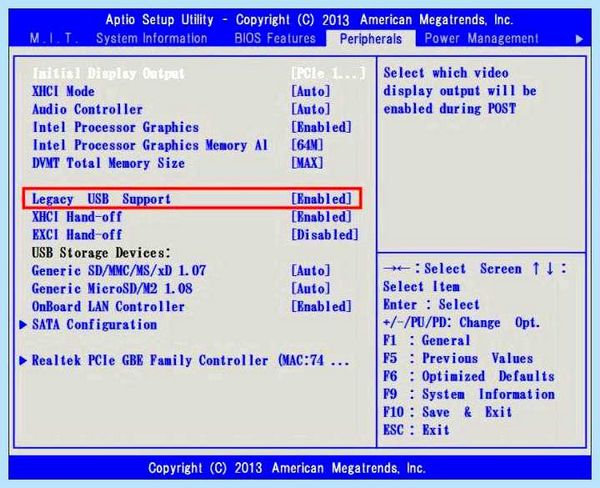Open the Initial Display Output PCIe value

click(328, 73)
